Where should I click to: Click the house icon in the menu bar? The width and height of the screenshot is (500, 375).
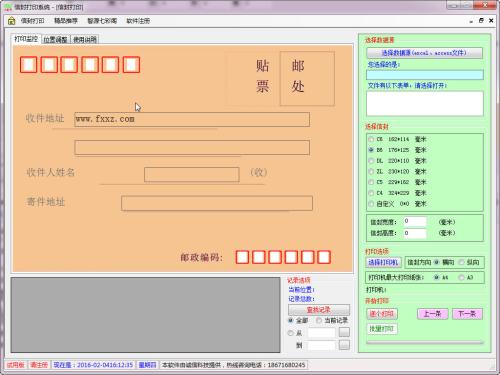point(11,21)
